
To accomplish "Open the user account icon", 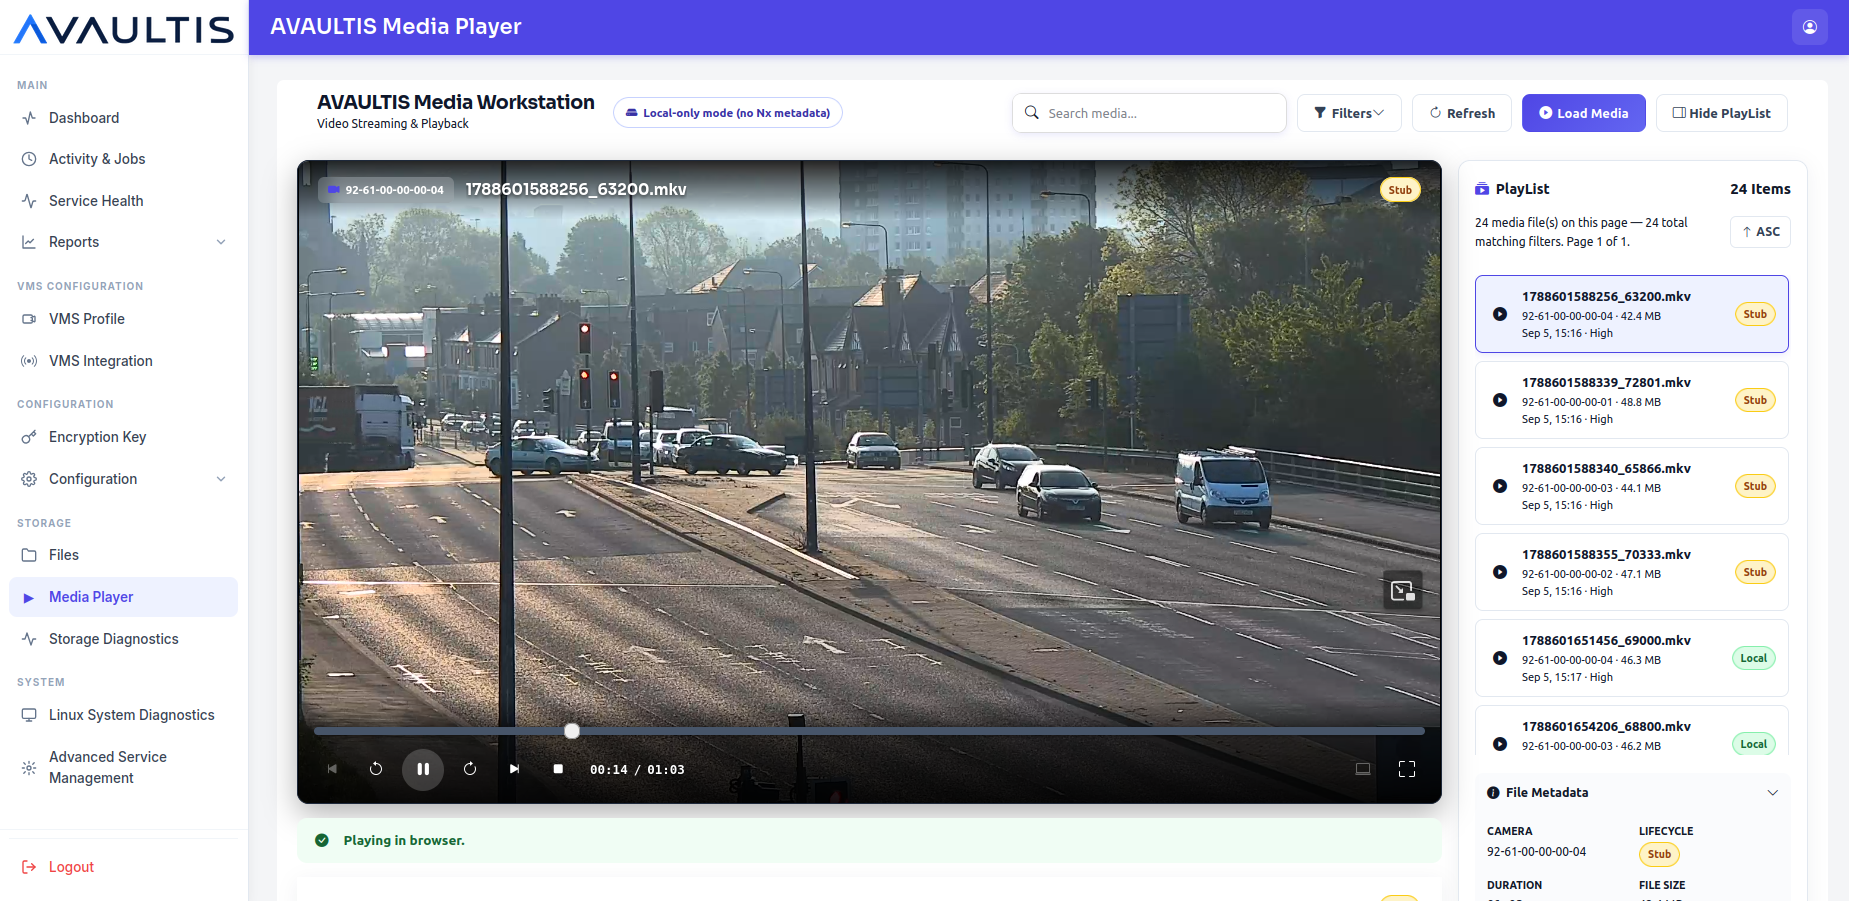I will (1810, 27).
